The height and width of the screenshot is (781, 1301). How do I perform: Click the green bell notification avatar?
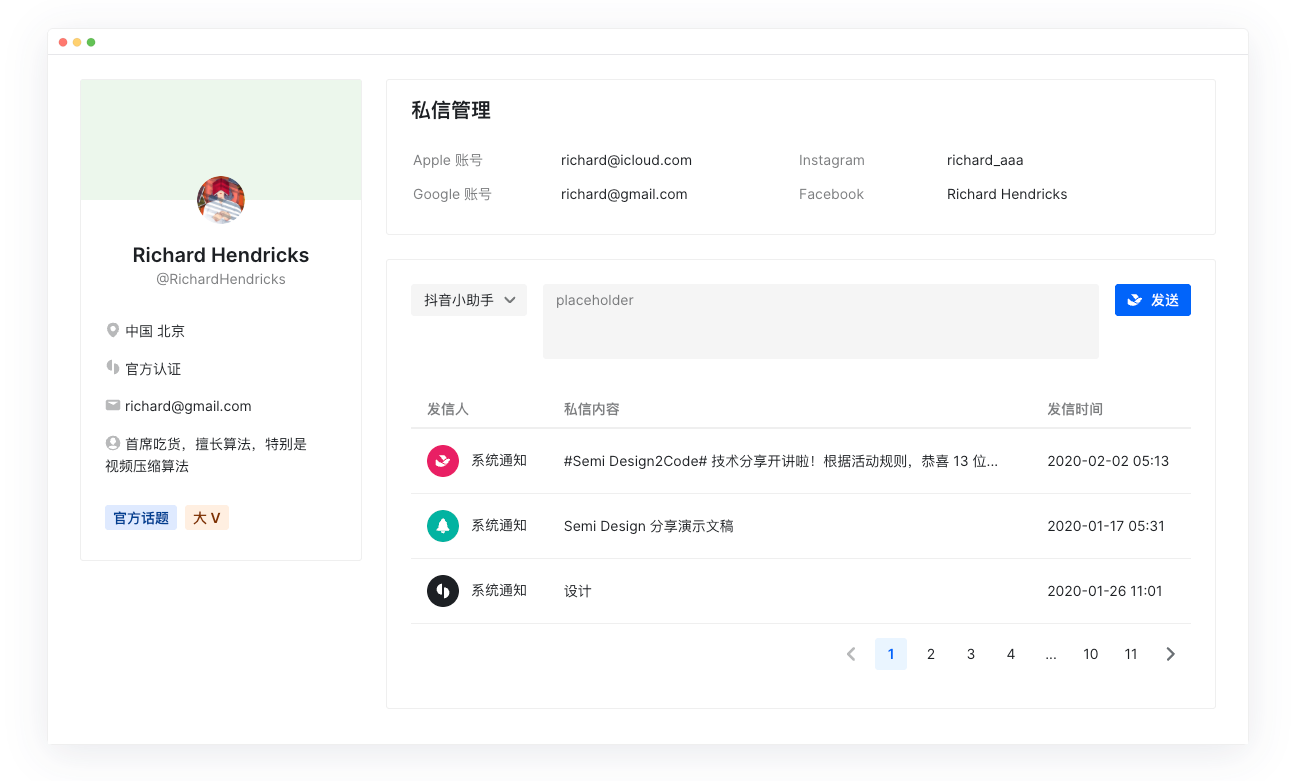tap(443, 526)
